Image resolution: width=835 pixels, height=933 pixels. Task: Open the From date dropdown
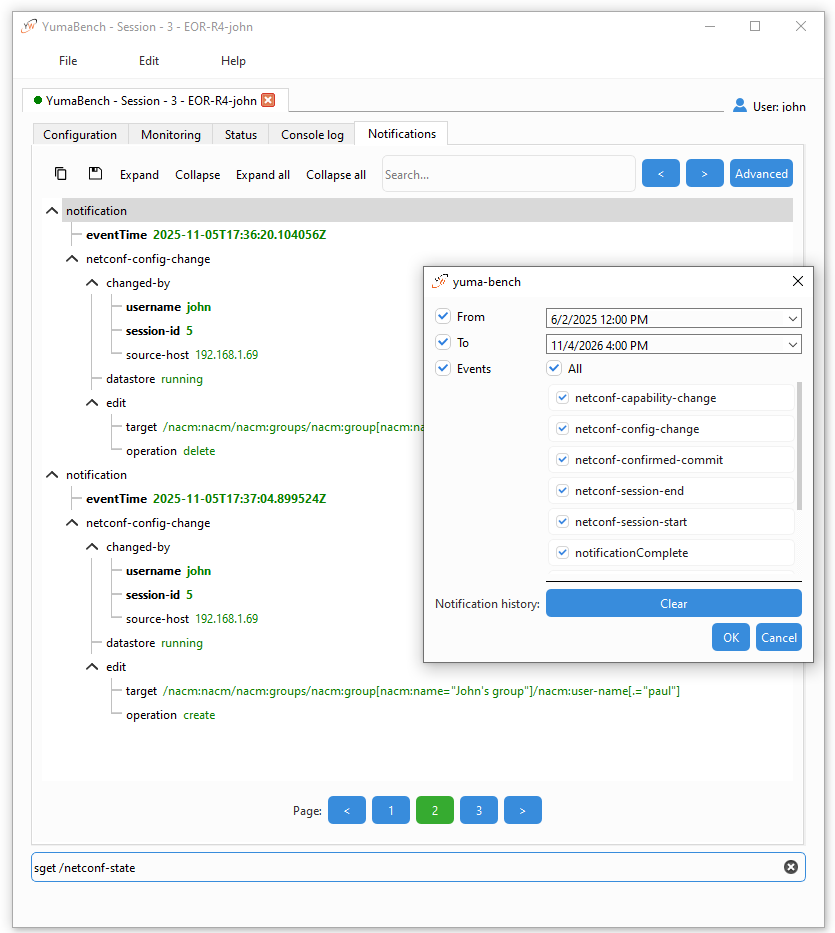[x=793, y=319]
